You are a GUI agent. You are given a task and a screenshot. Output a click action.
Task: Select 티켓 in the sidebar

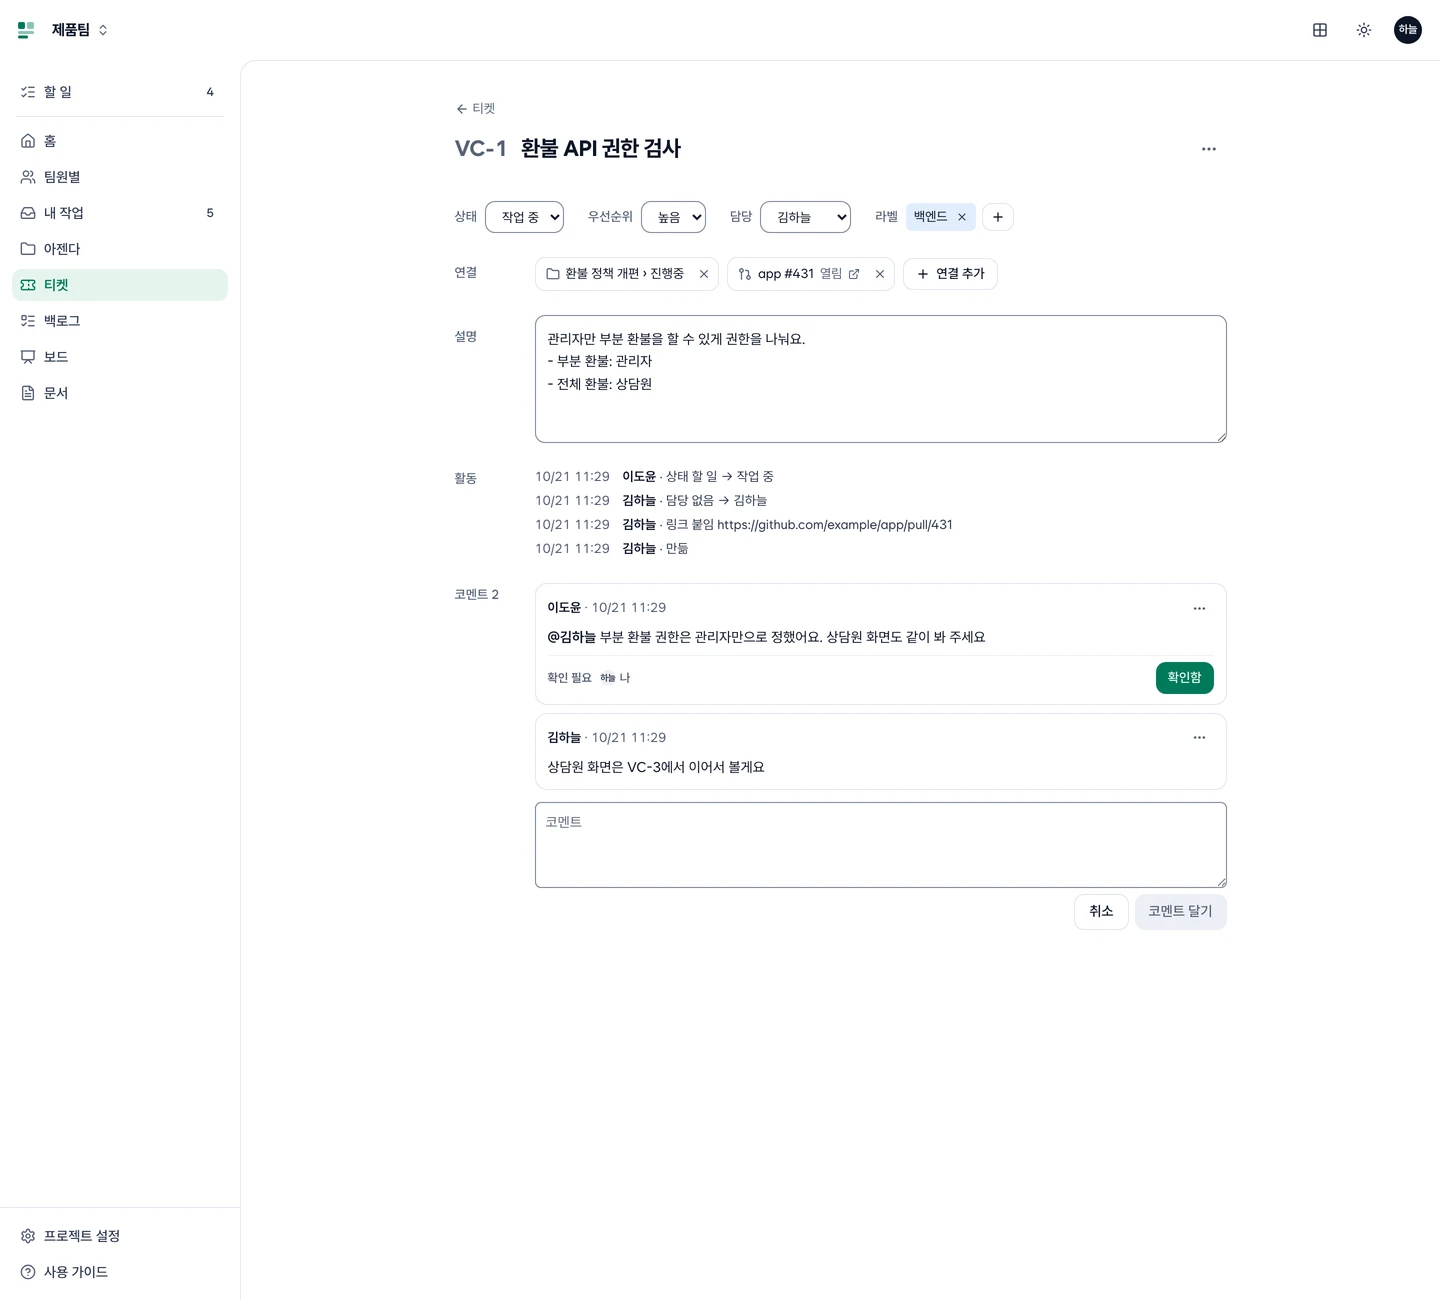(120, 285)
